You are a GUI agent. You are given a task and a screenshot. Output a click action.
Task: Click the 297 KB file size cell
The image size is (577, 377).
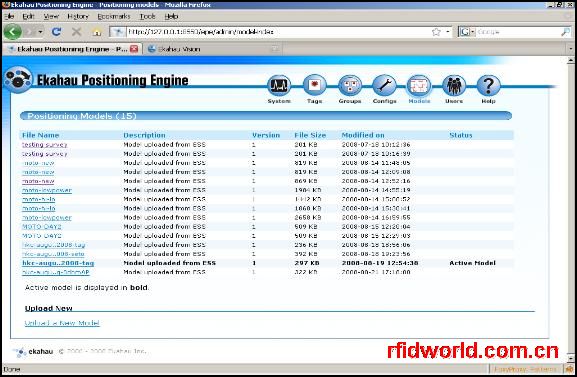[x=307, y=263]
